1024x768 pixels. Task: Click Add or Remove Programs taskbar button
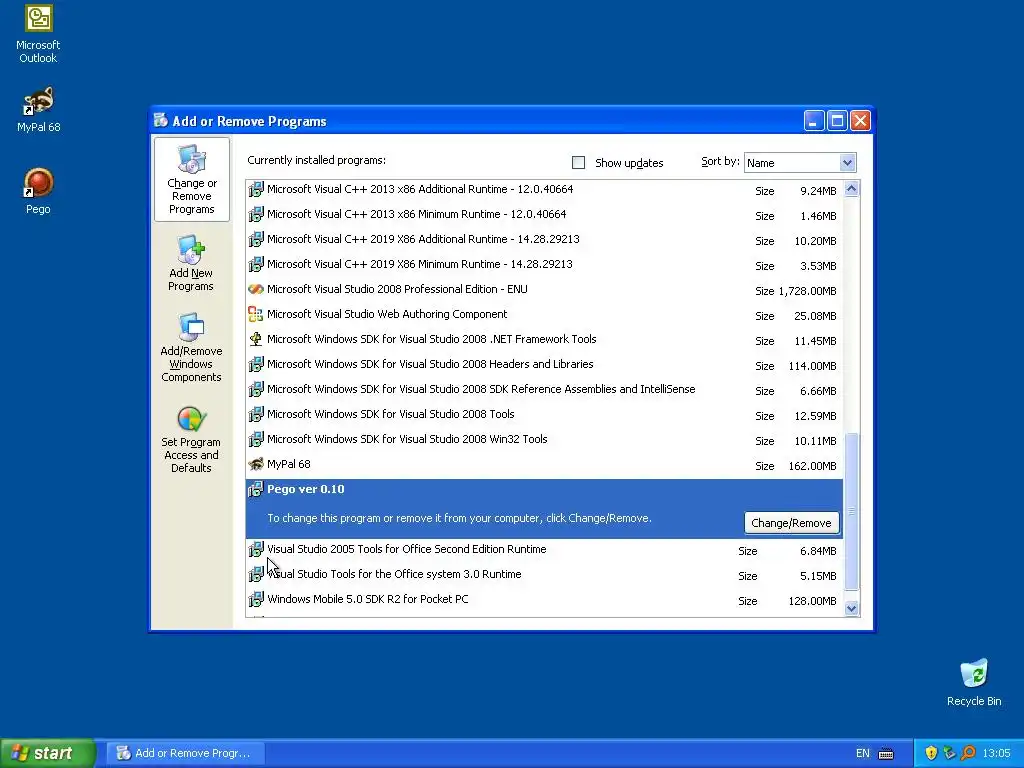(185, 753)
